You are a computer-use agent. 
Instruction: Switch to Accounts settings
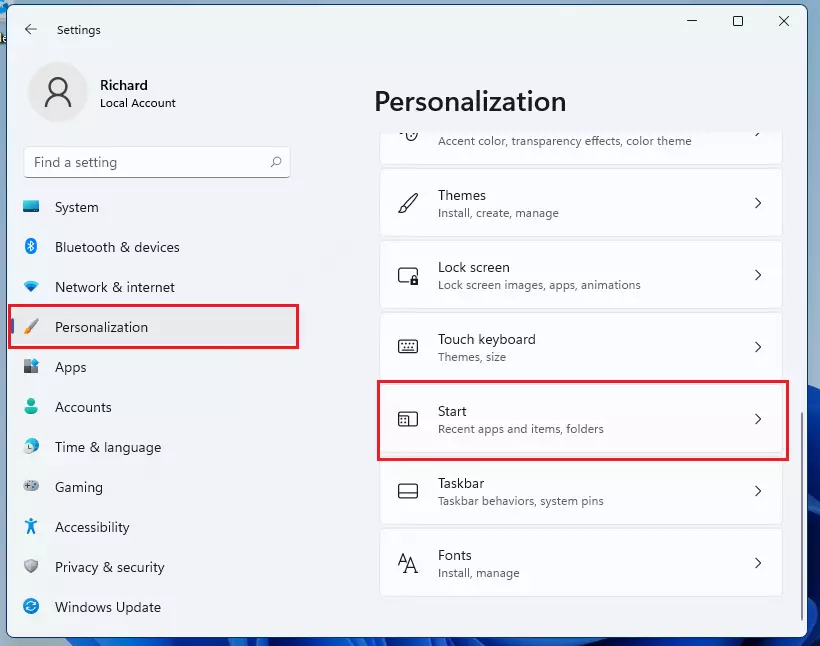[154, 407]
